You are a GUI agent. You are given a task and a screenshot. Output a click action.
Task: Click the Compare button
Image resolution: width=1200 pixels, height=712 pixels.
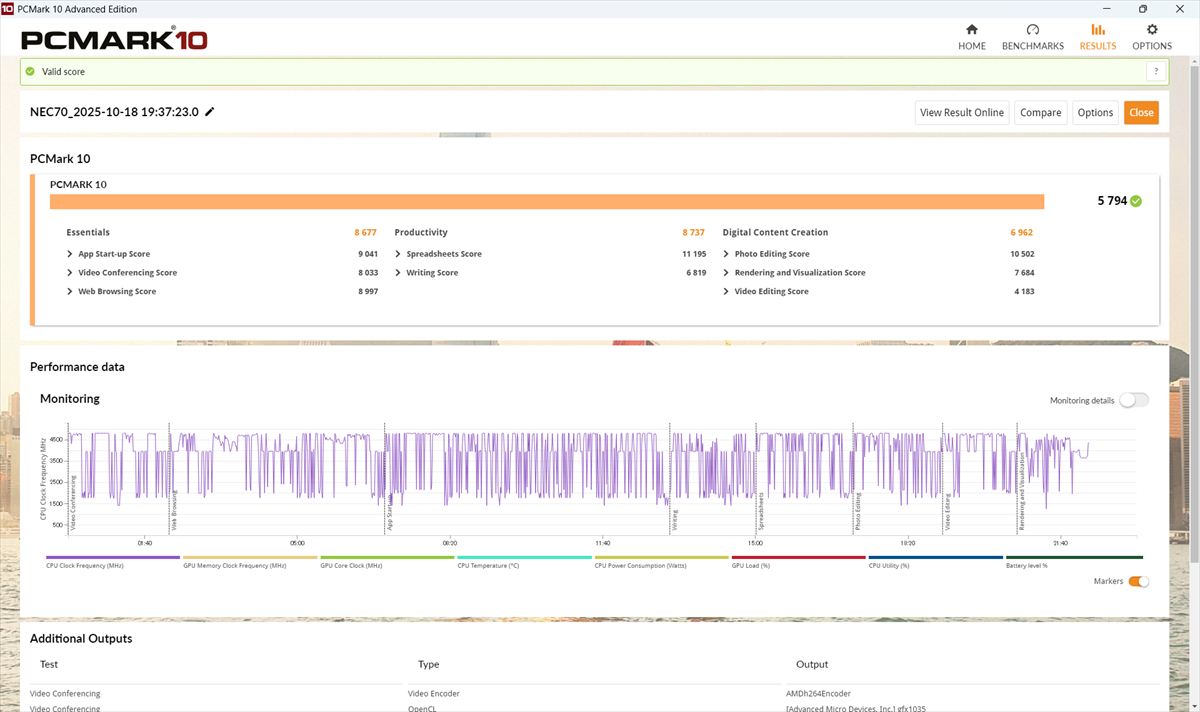(1040, 113)
